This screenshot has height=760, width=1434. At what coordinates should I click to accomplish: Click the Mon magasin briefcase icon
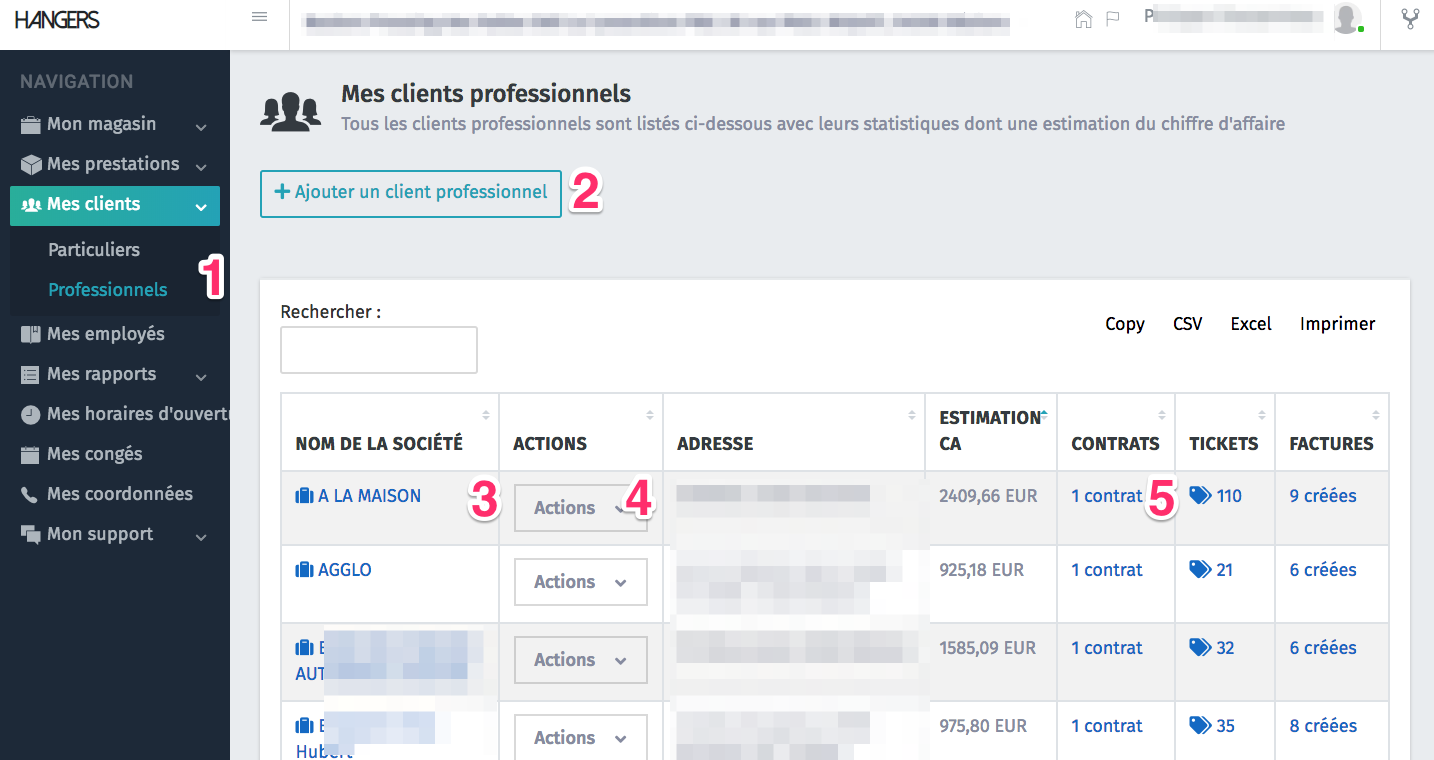(31, 125)
